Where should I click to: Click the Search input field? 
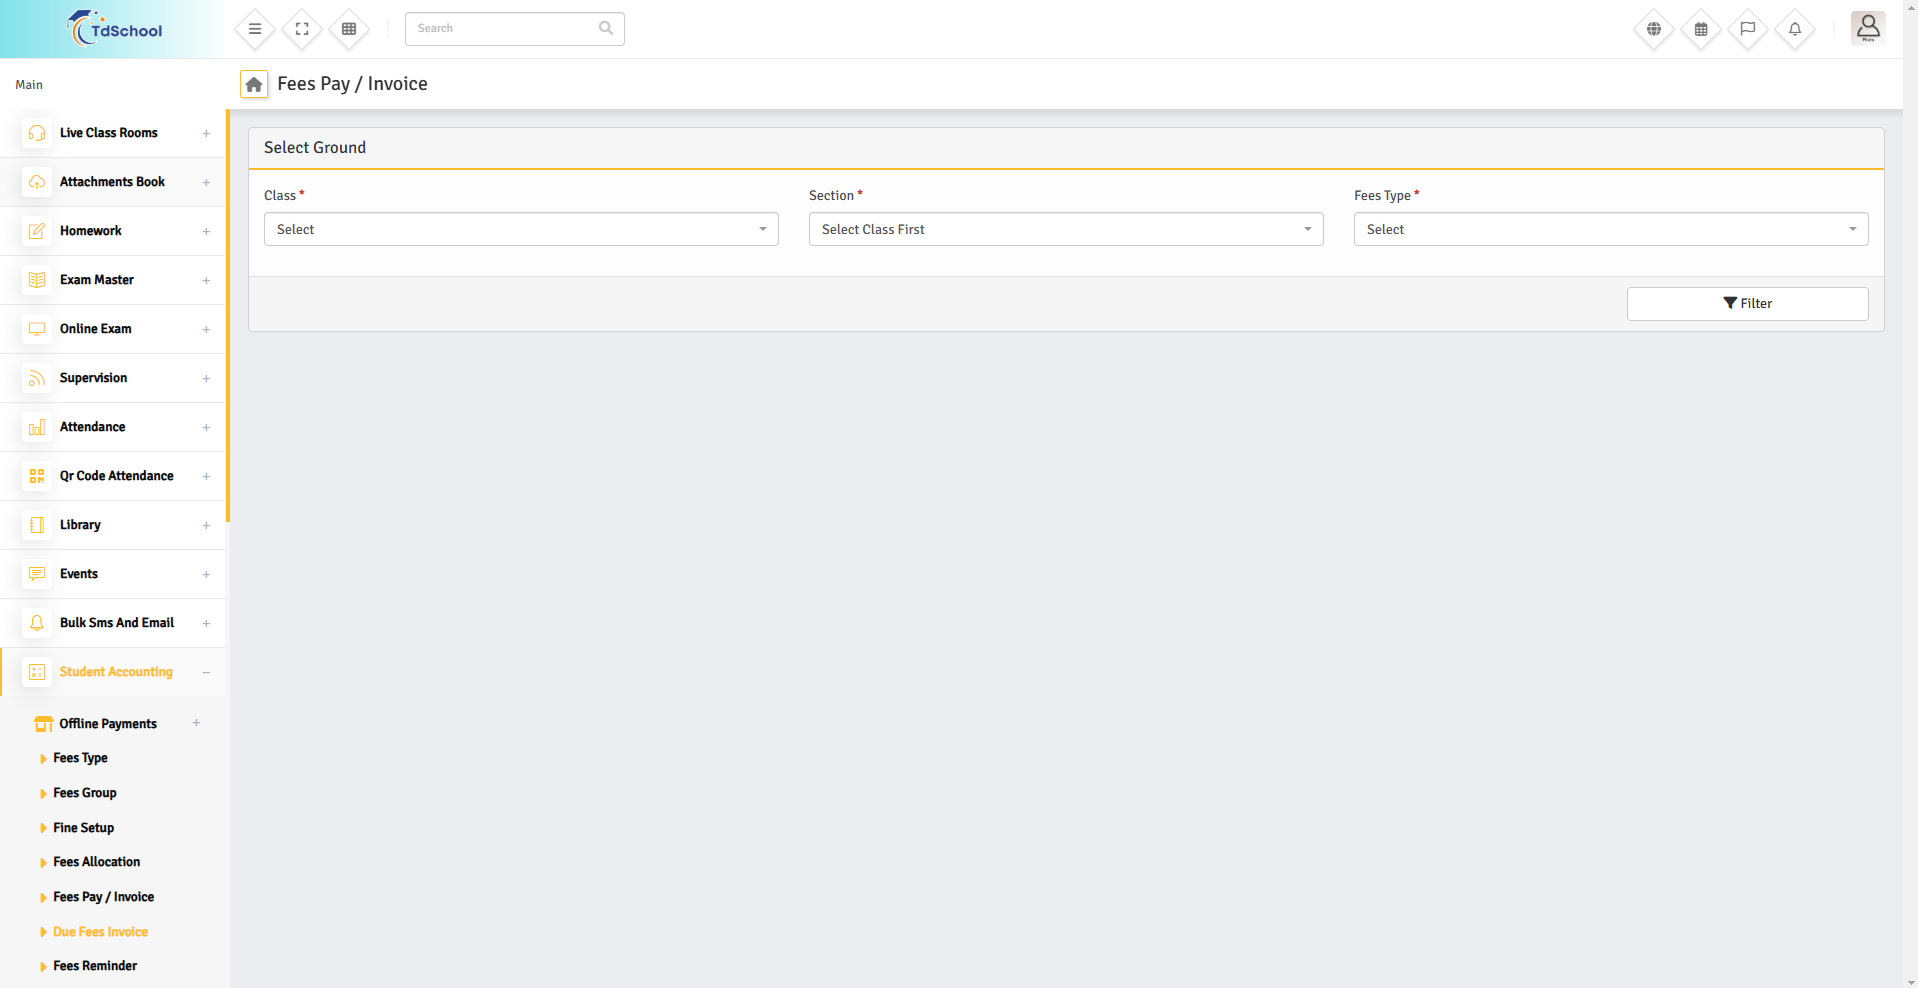point(505,29)
